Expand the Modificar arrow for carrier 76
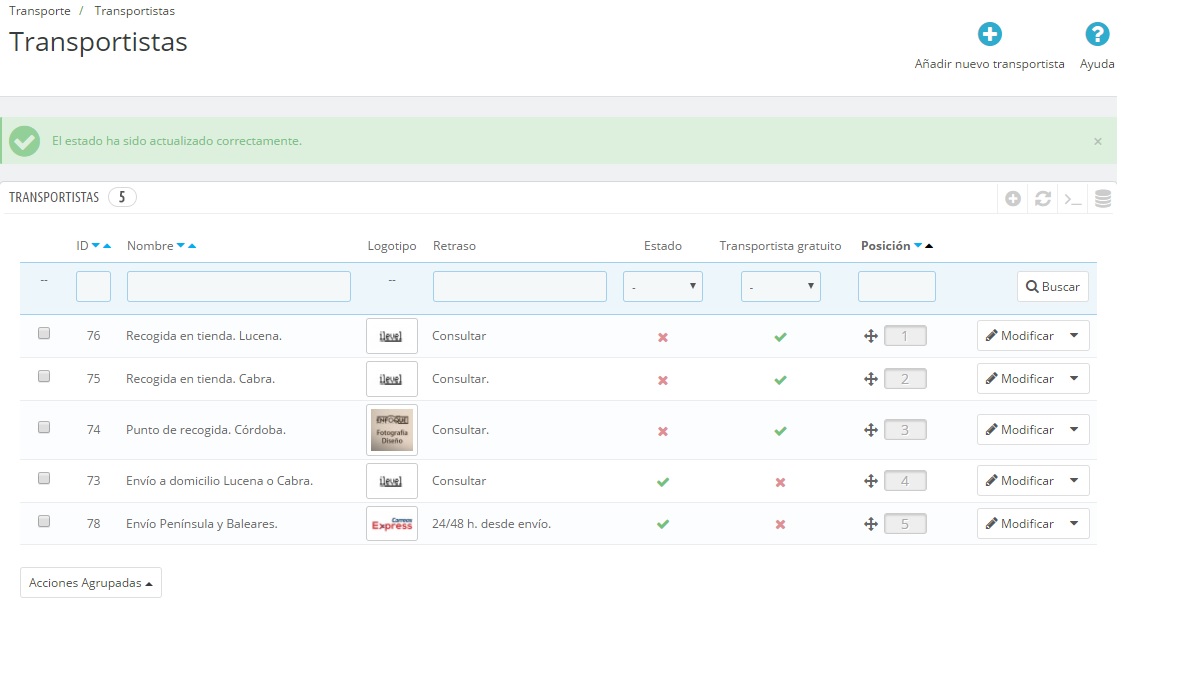The image size is (1200, 680). (1074, 336)
